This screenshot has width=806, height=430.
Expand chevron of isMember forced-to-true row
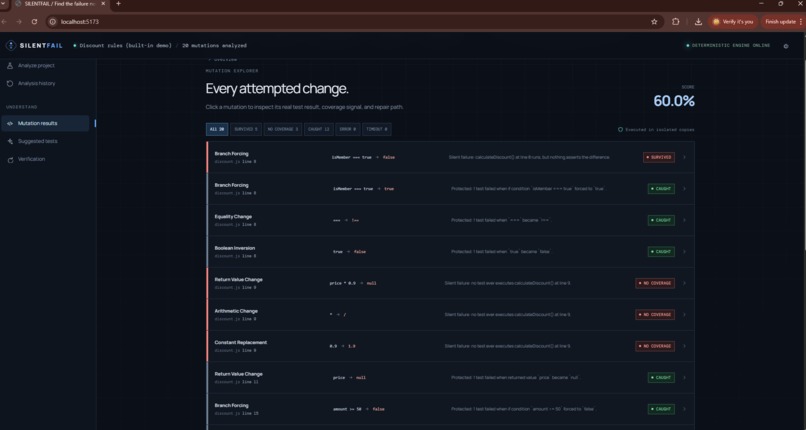pos(684,189)
